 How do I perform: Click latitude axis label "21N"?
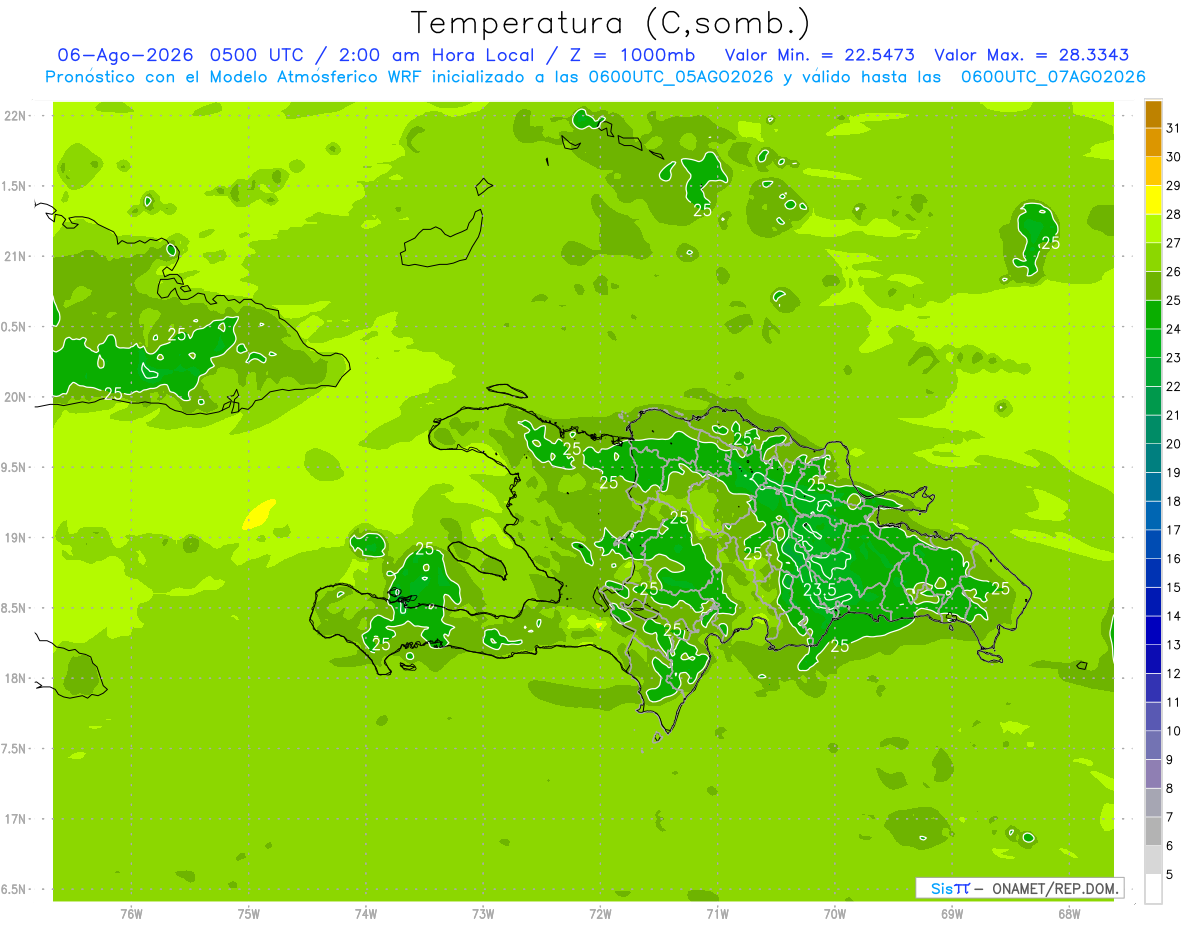pyautogui.click(x=15, y=257)
